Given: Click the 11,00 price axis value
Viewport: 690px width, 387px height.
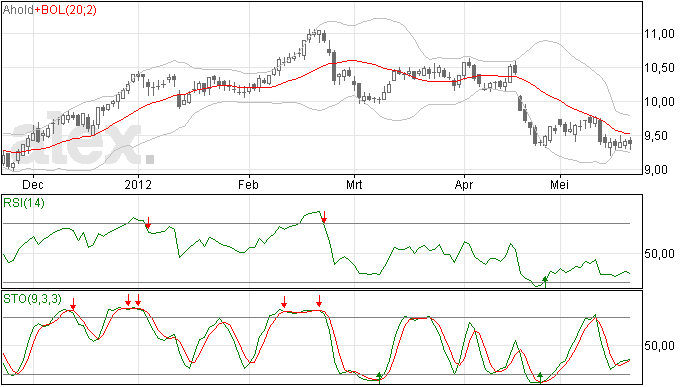Looking at the screenshot, I should (x=659, y=34).
